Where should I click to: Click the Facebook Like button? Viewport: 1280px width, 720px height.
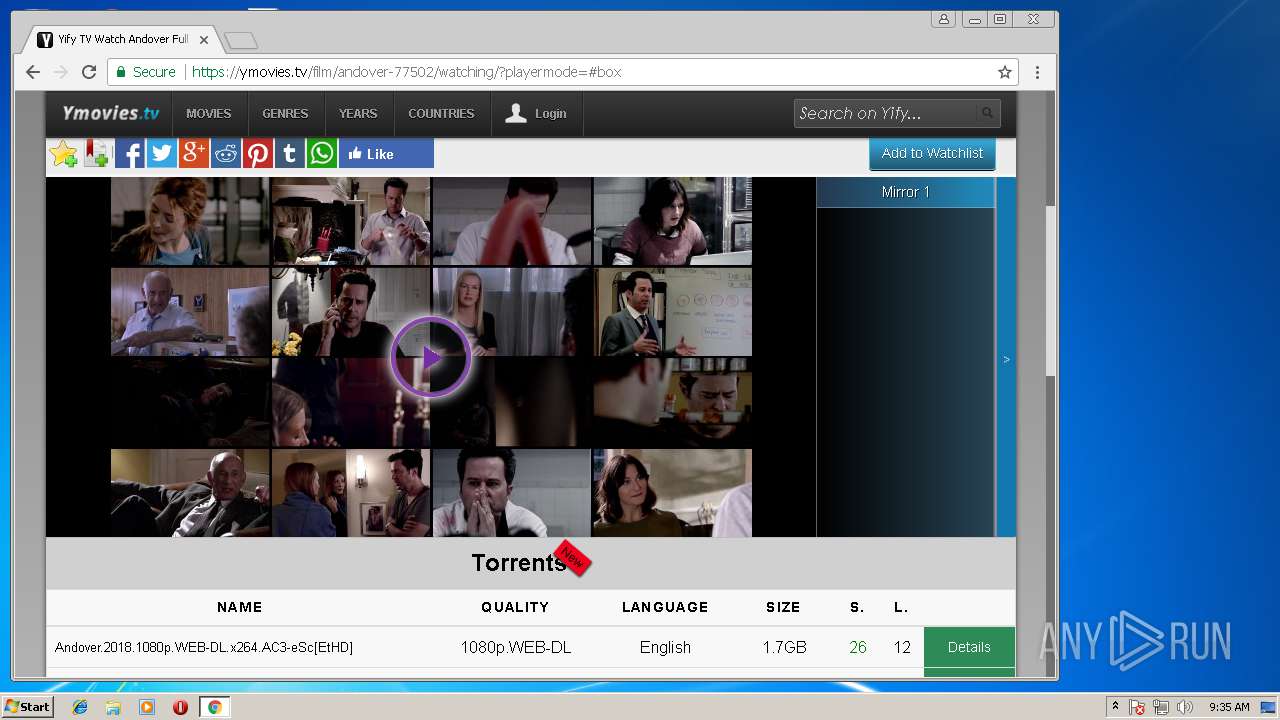[386, 153]
